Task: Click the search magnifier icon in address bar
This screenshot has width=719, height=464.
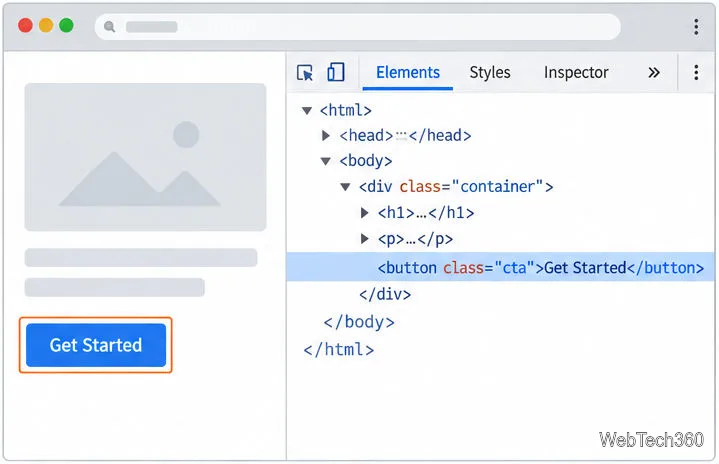Action: (109, 27)
